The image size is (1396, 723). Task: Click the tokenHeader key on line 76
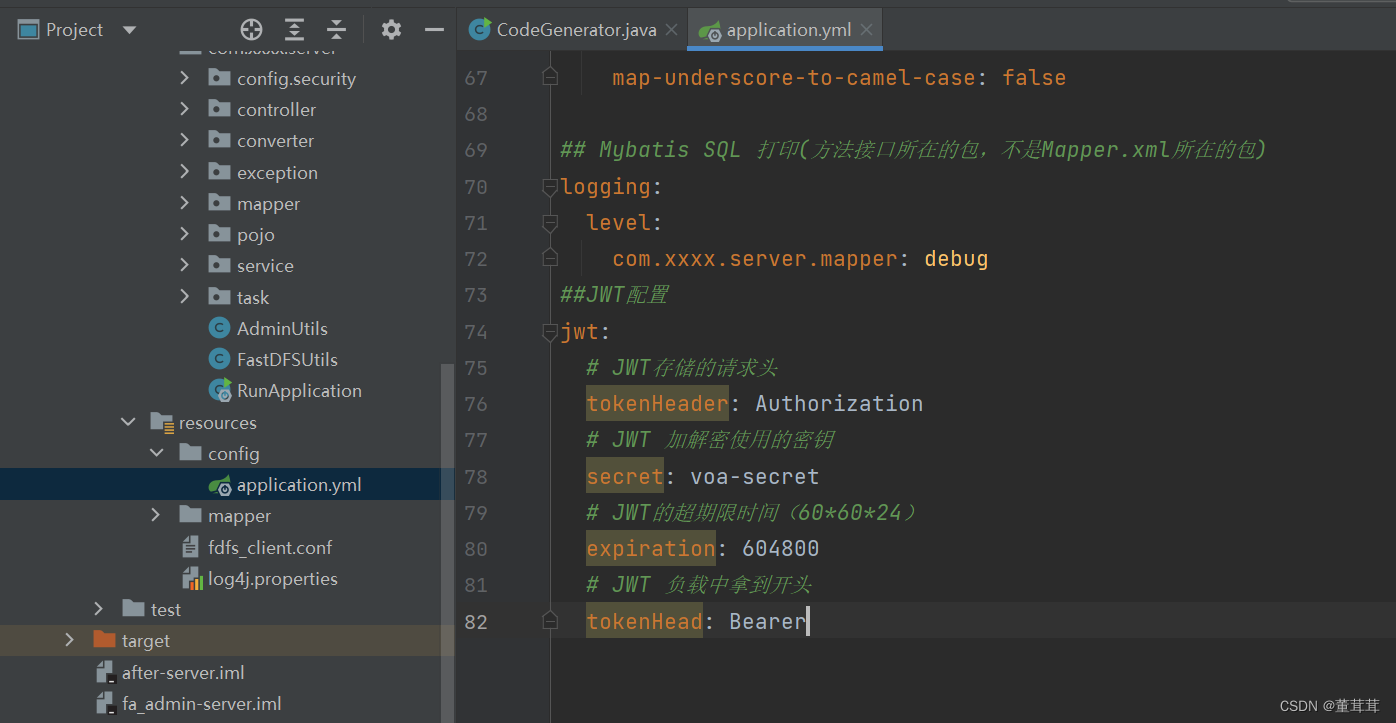pos(658,404)
